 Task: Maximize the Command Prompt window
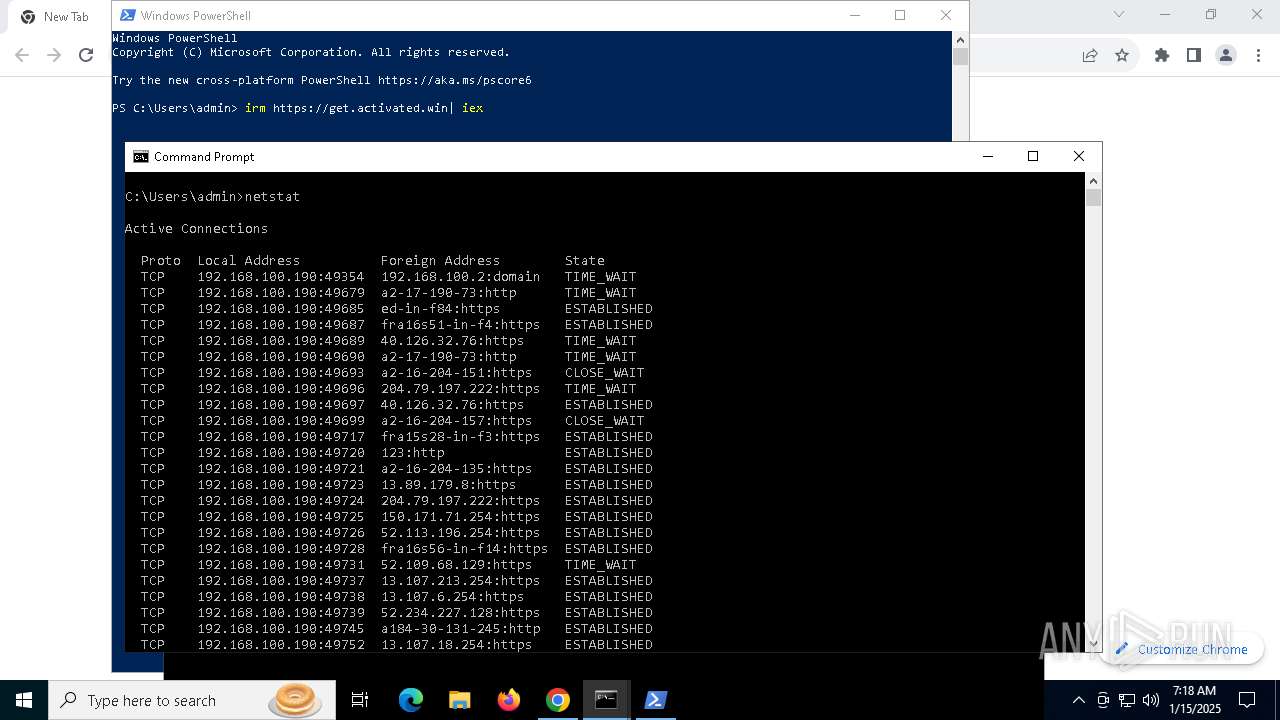pos(1033,156)
